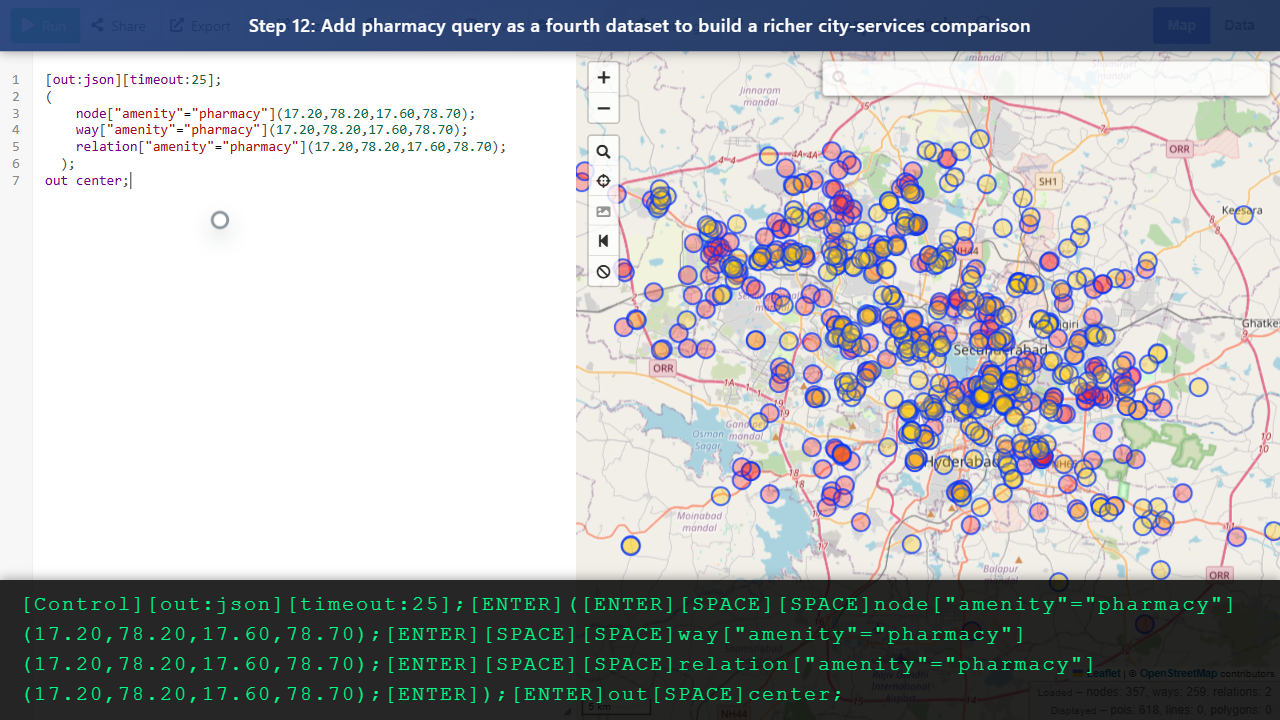Zoom in using the plus control
Image resolution: width=1280 pixels, height=720 pixels.
[603, 77]
